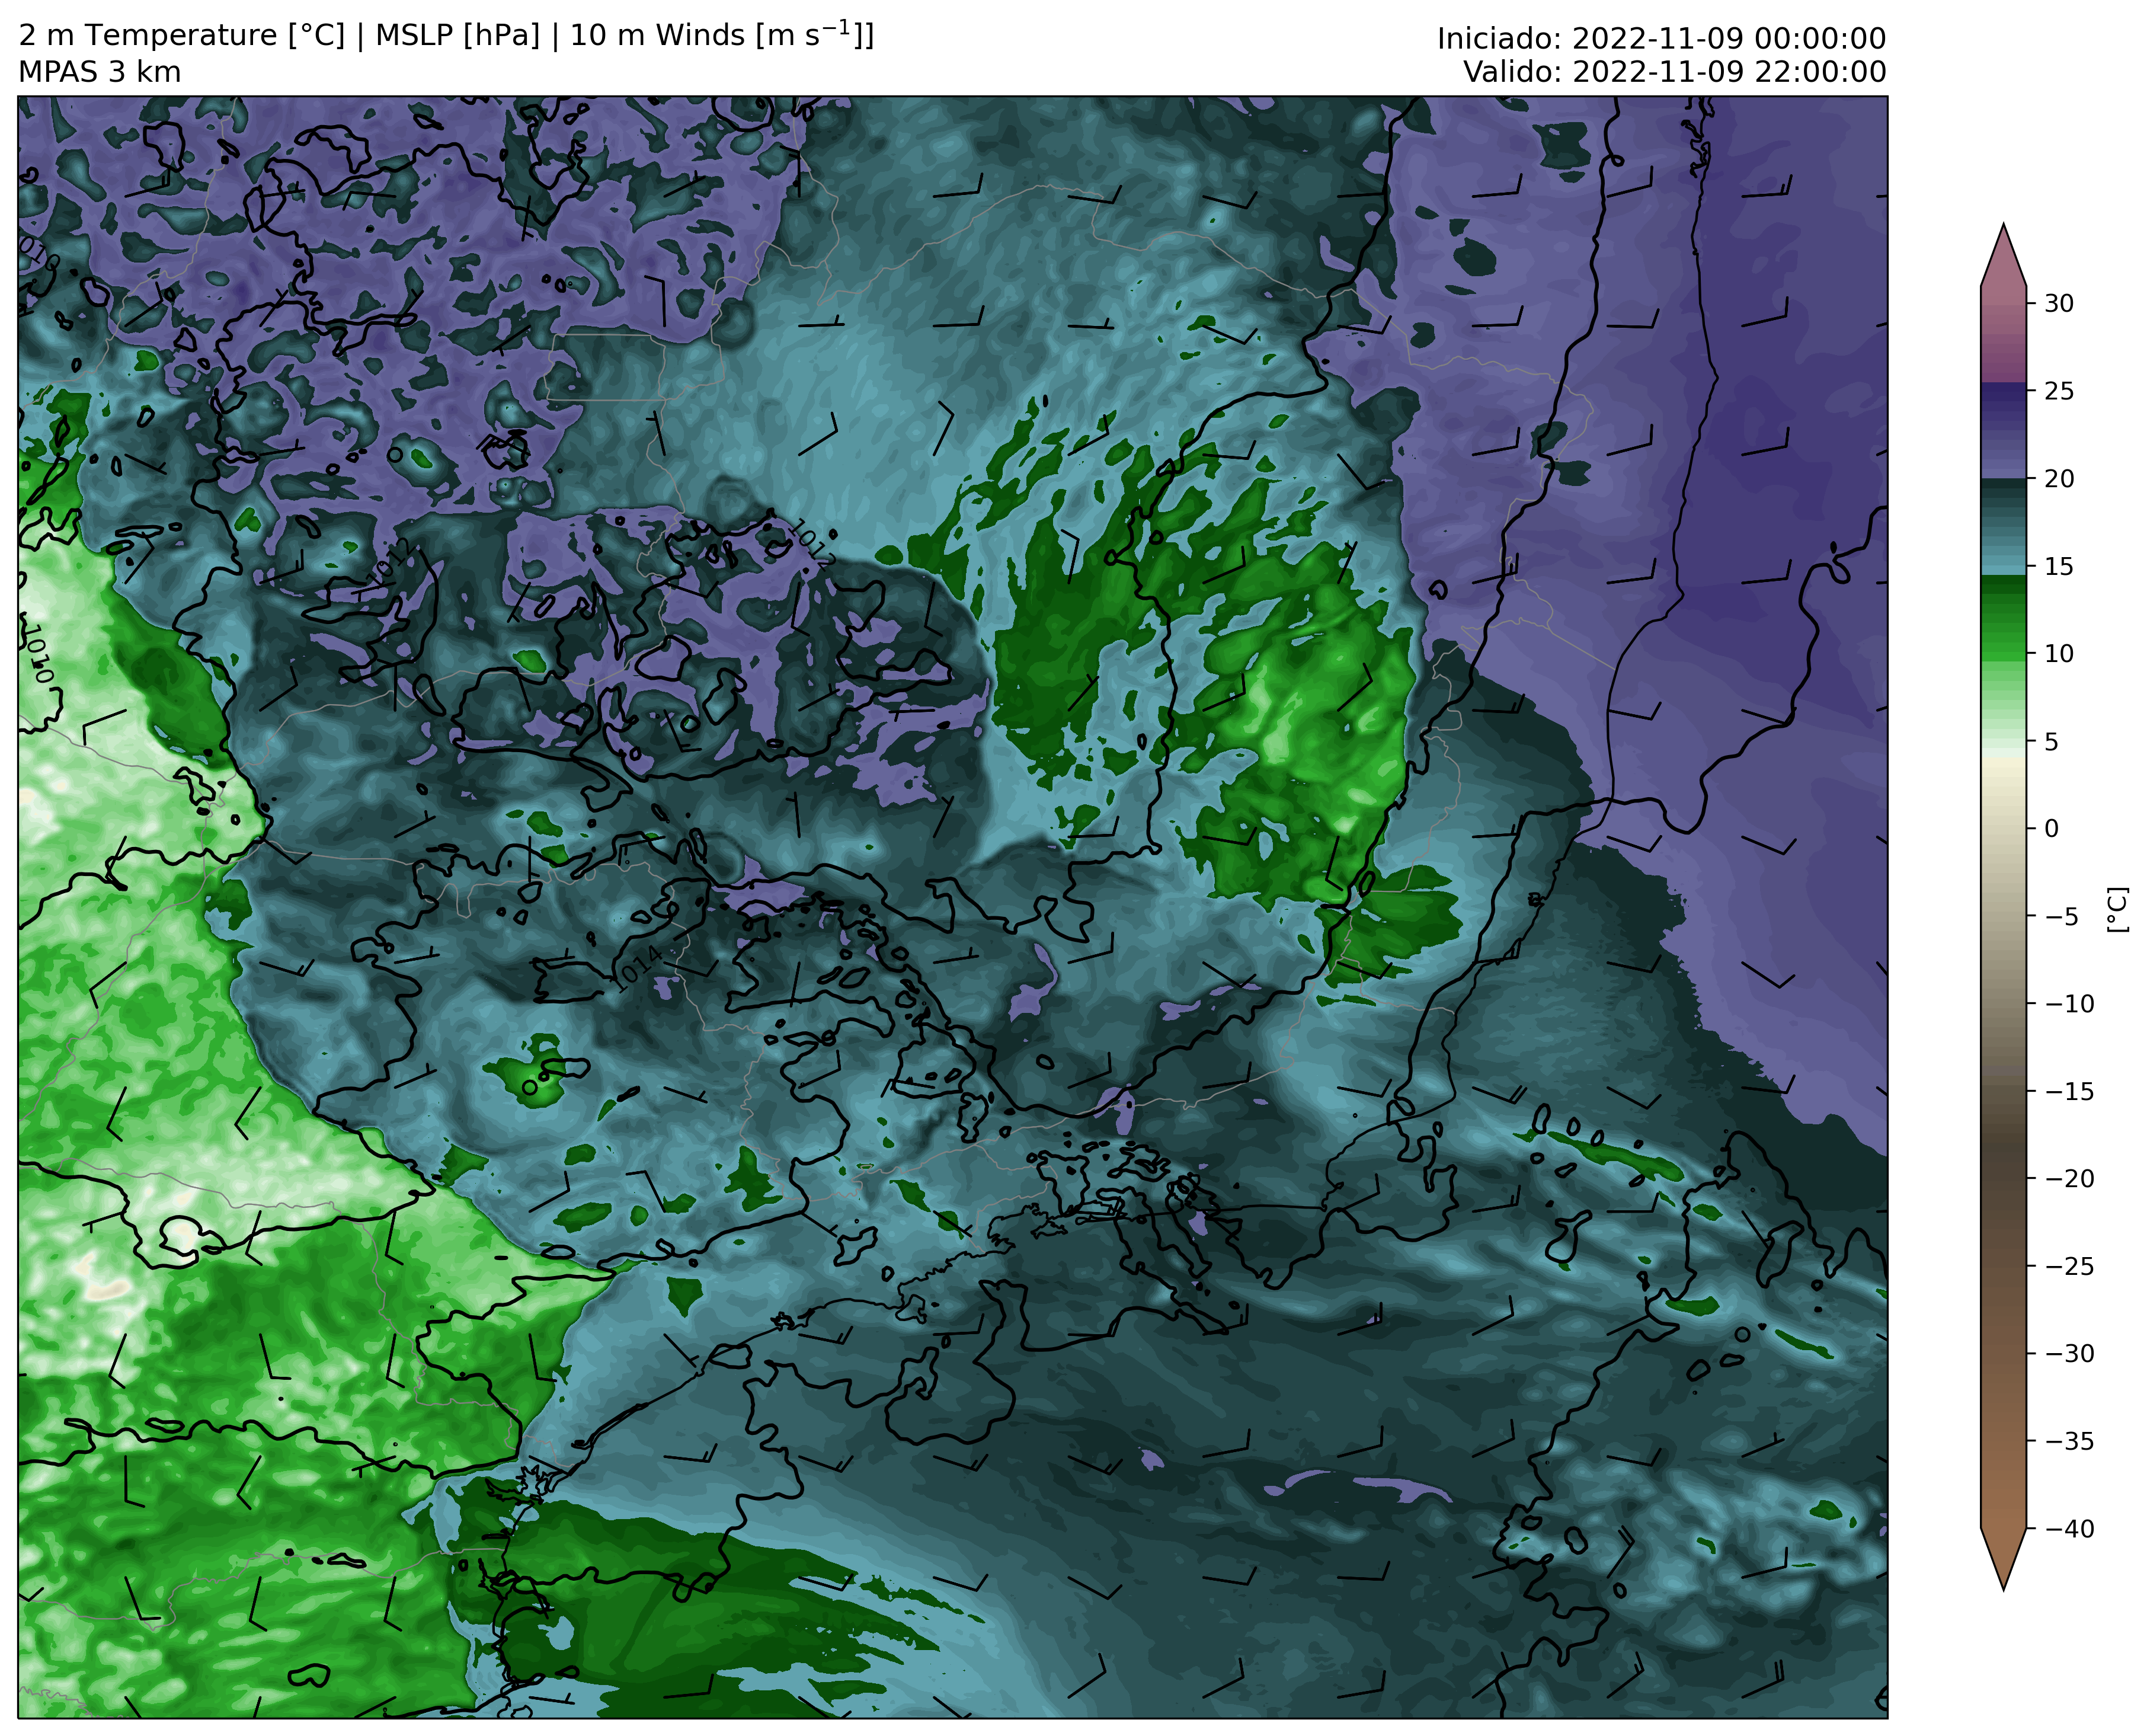
Task: Click the colorbar tick label 25
Action: coord(2059,391)
